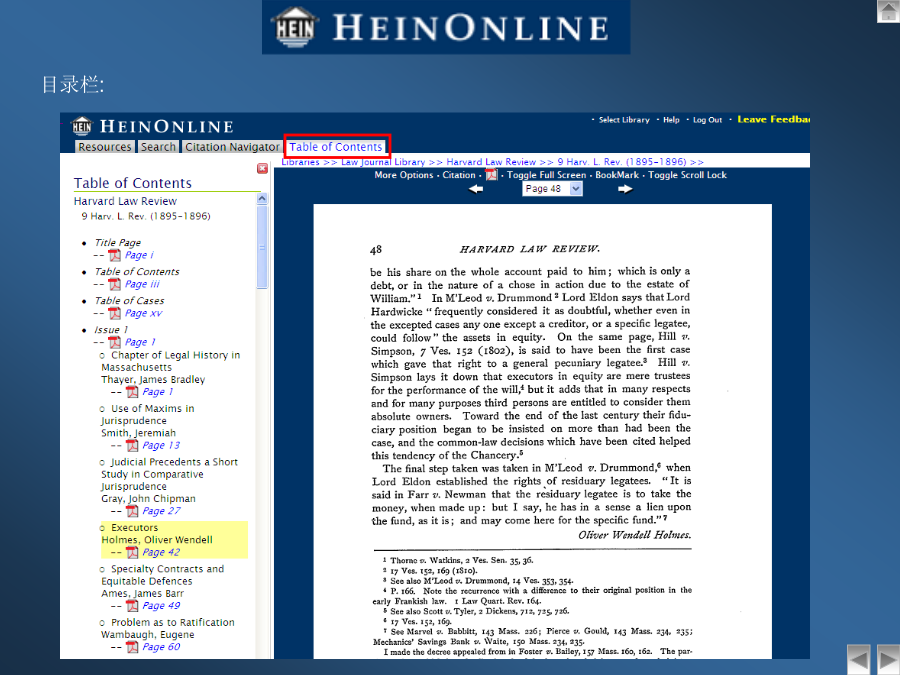Open Page 60 link
The image size is (900, 675).
point(161,647)
